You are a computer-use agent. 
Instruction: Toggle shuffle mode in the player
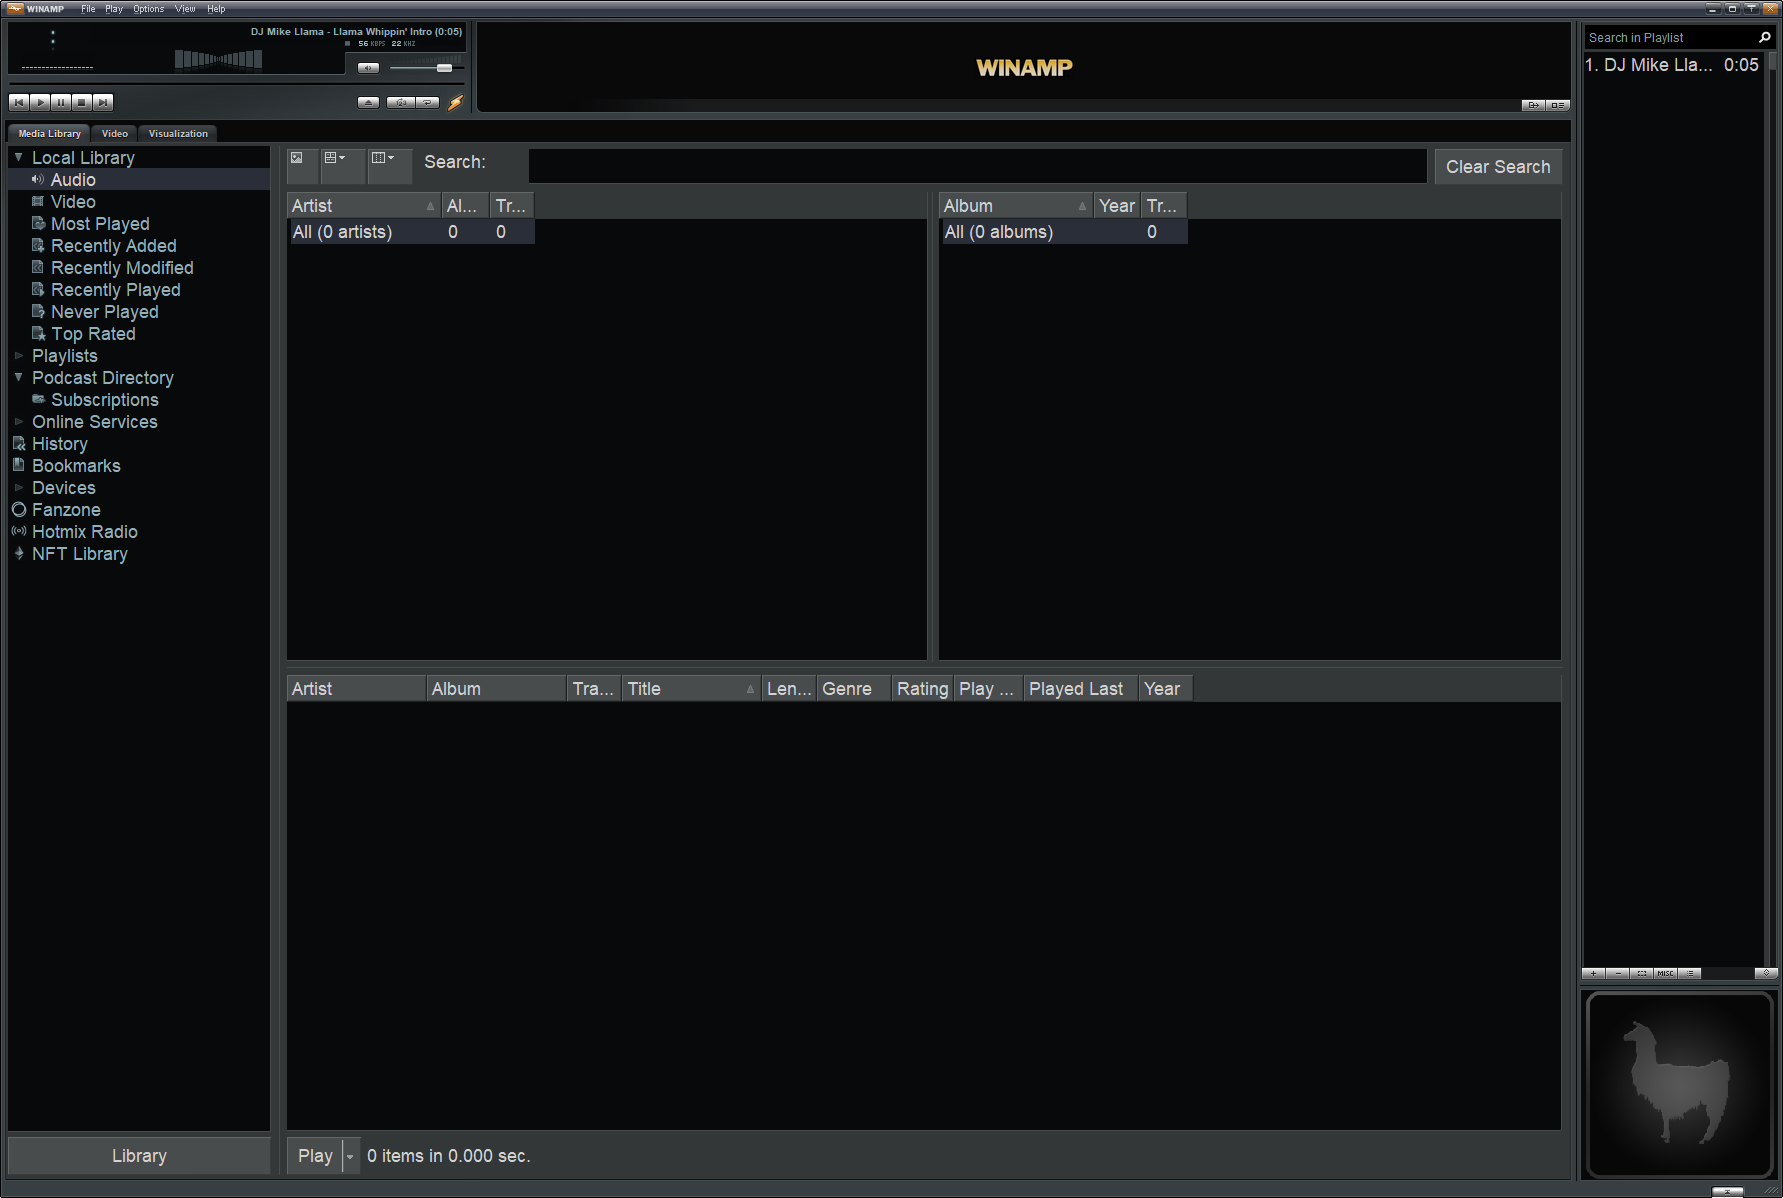pos(400,102)
